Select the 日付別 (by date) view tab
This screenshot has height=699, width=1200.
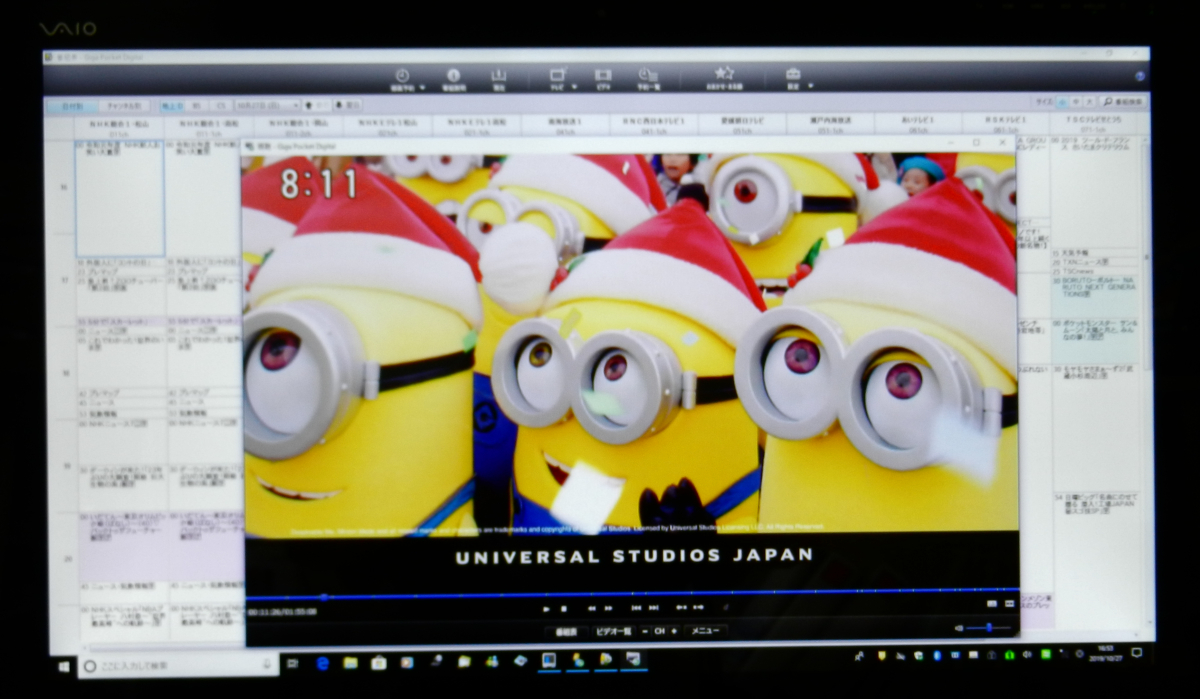(x=73, y=105)
